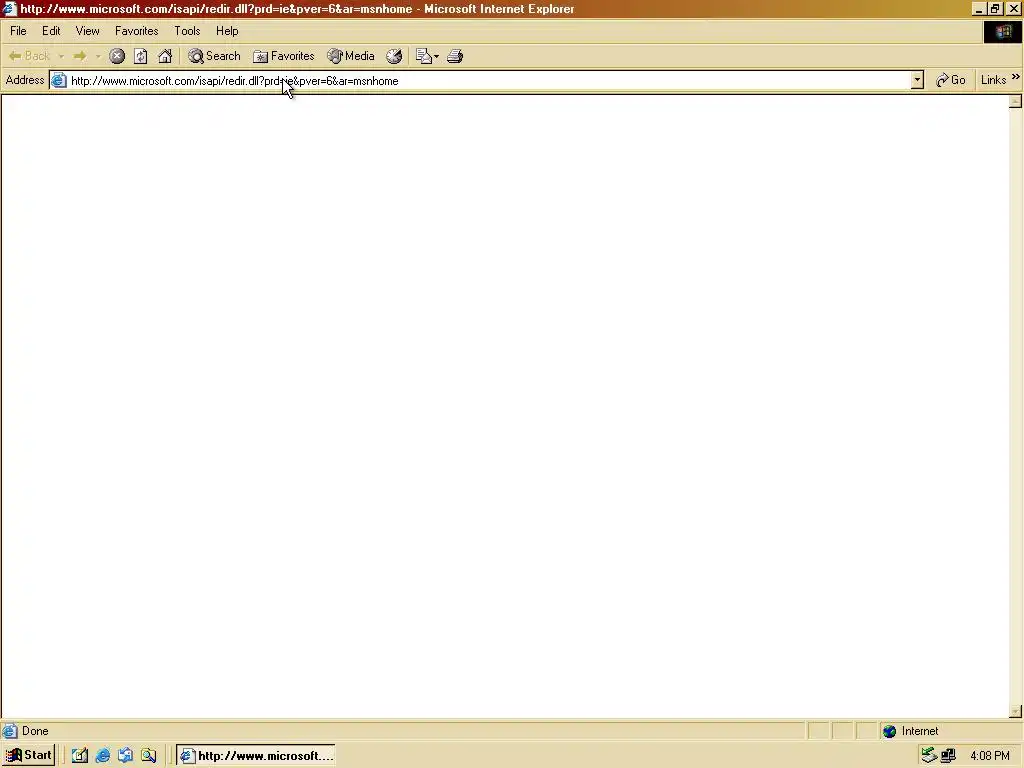This screenshot has height=768, width=1024.
Task: Click the status bar page icon
Action: point(10,731)
